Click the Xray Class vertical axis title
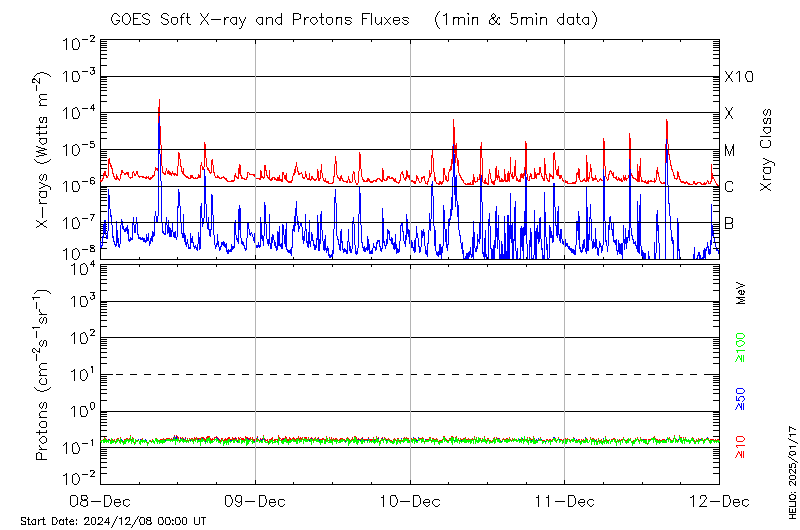 click(x=767, y=150)
